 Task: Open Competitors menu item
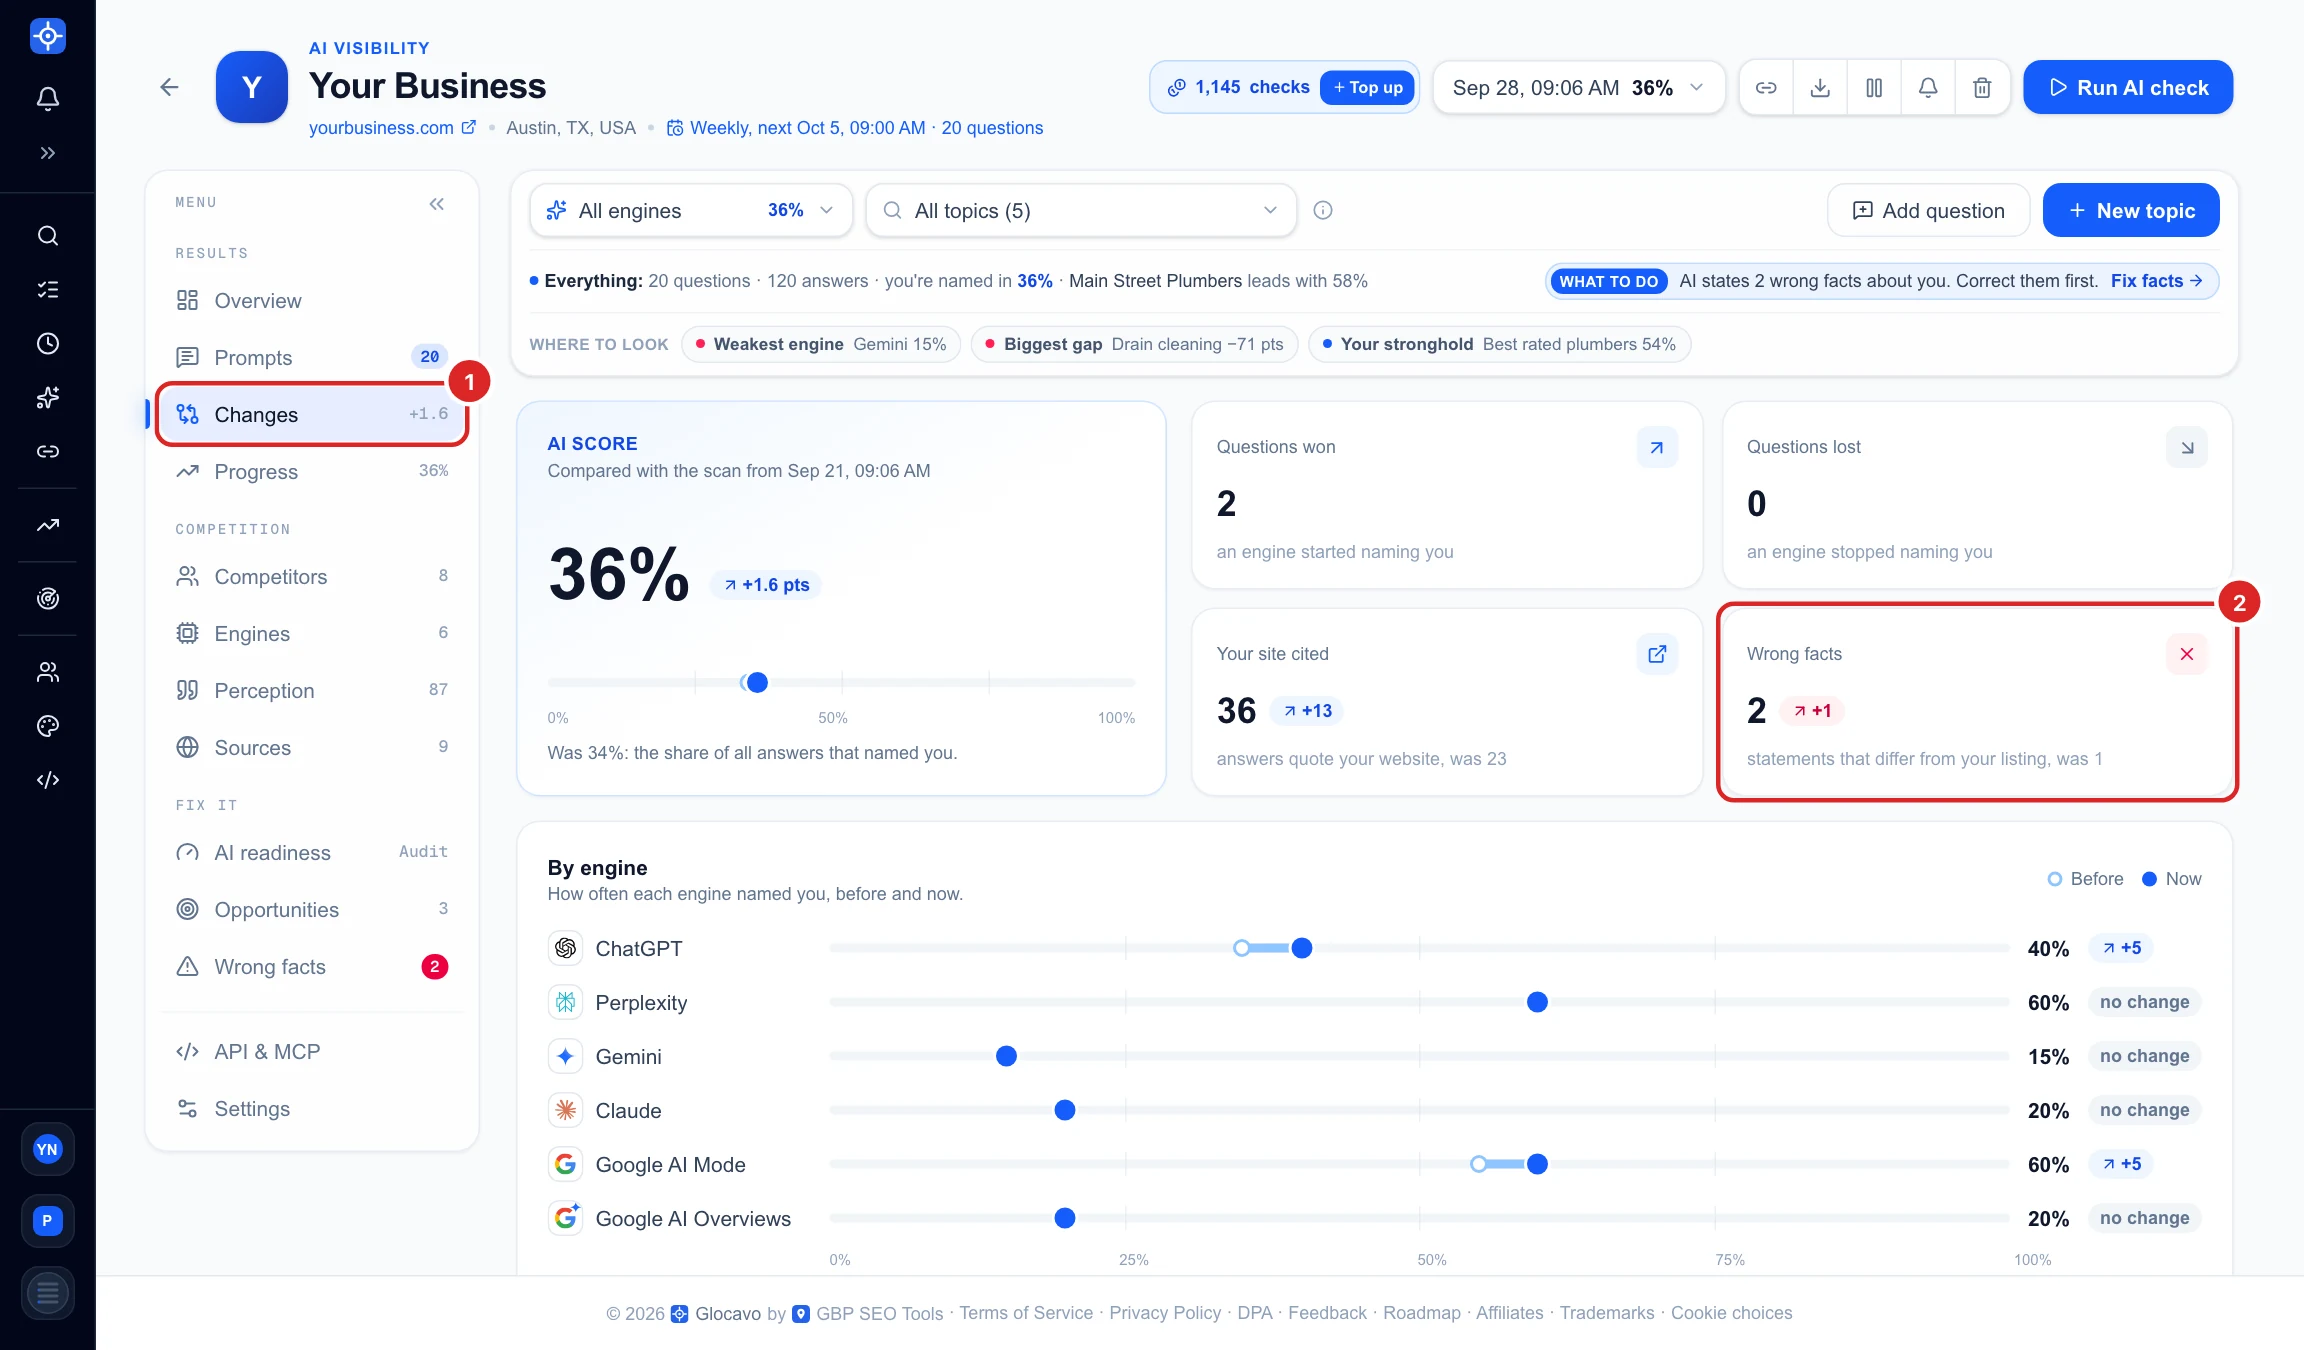312,577
